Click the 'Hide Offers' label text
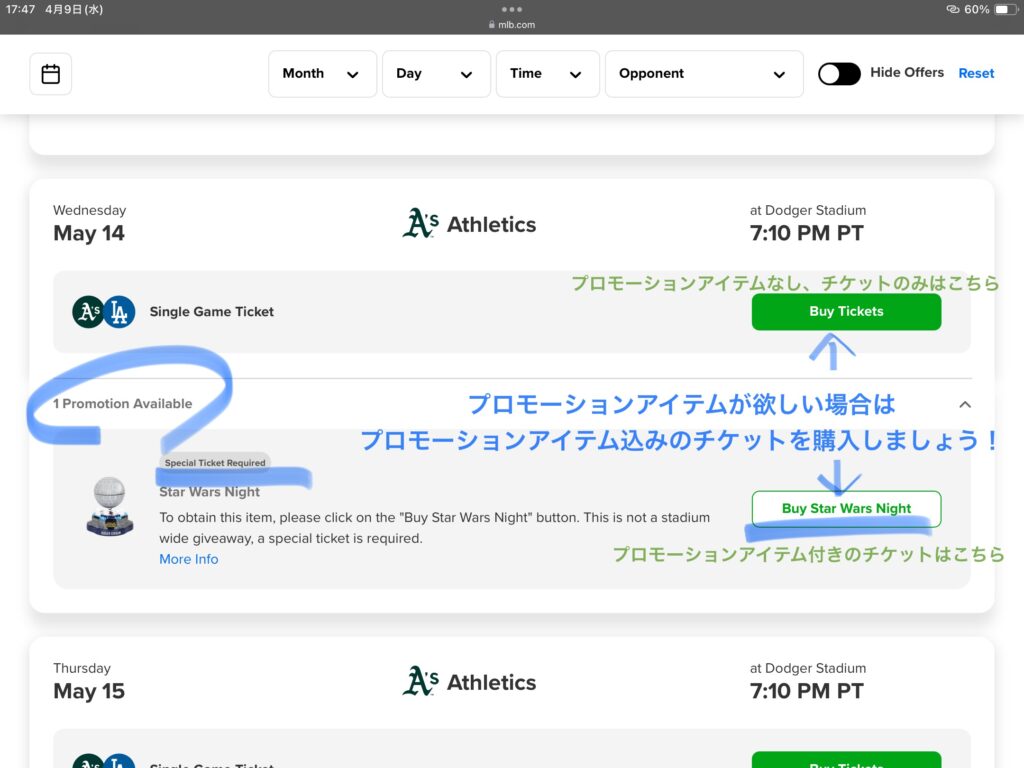Screen dimensions: 1024x768 906,72
